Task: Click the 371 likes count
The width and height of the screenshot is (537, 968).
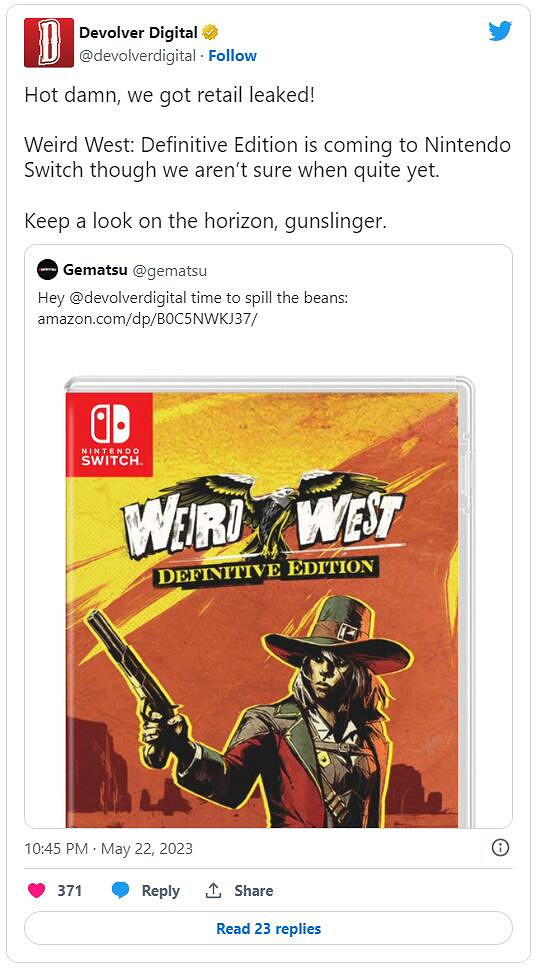Action: [x=70, y=890]
